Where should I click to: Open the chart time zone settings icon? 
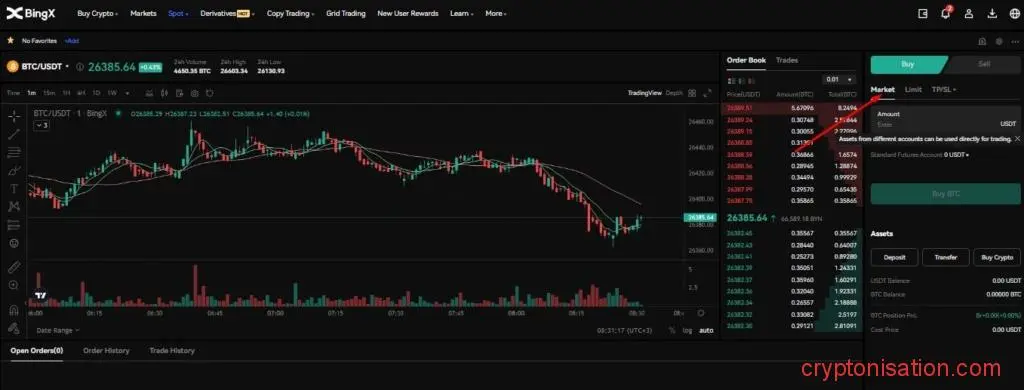pos(701,313)
